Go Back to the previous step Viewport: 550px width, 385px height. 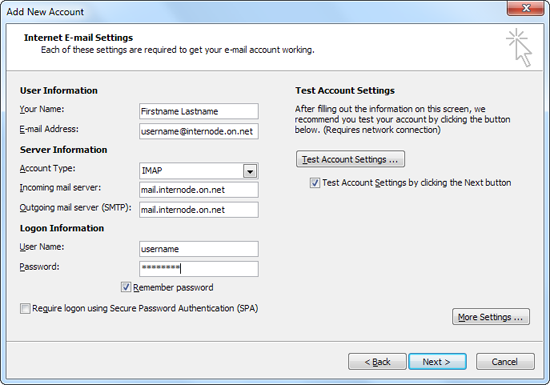tap(377, 362)
